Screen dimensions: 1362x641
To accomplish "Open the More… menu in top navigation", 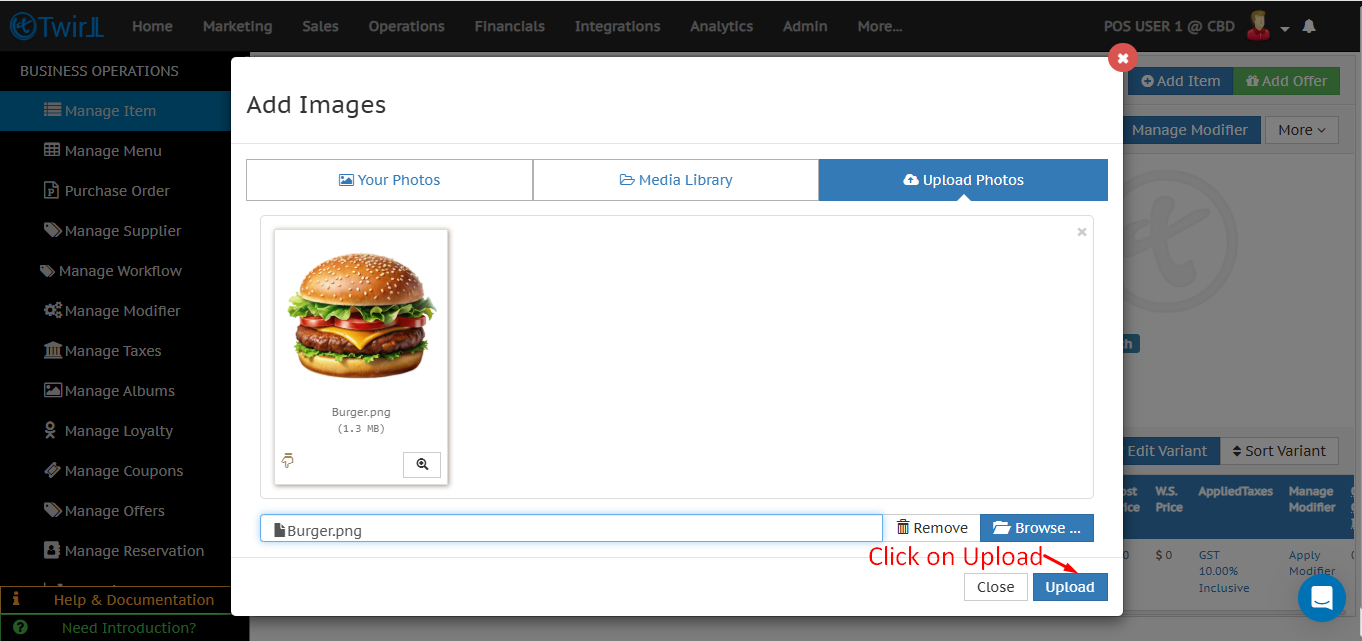I will click(x=879, y=27).
